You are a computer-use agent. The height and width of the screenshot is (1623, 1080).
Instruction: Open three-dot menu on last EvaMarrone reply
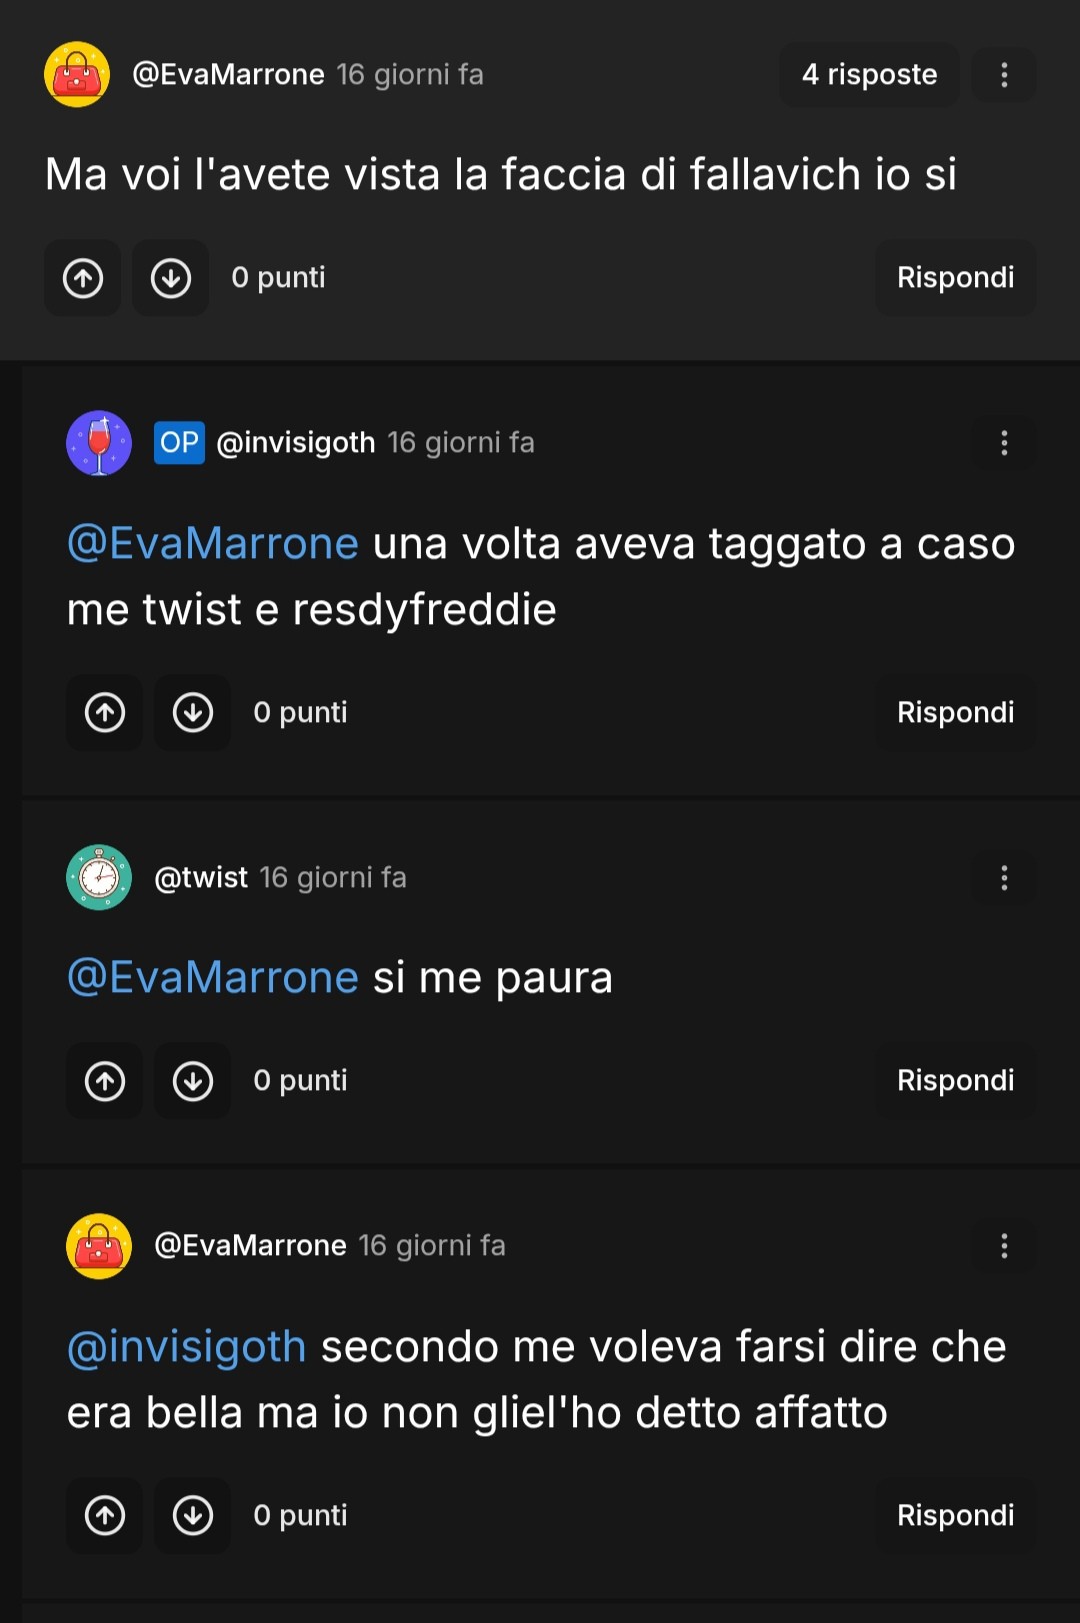[x=1004, y=1246]
